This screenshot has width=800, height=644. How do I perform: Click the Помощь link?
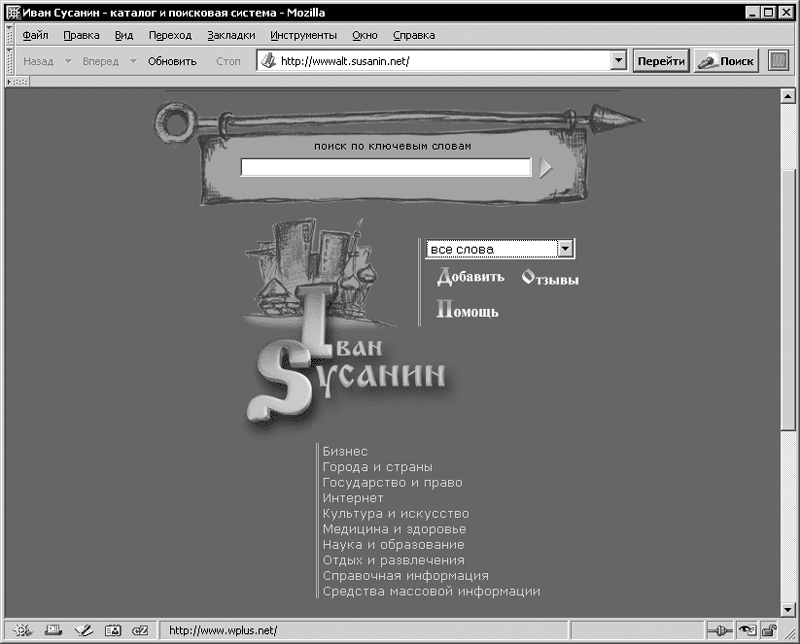click(467, 310)
